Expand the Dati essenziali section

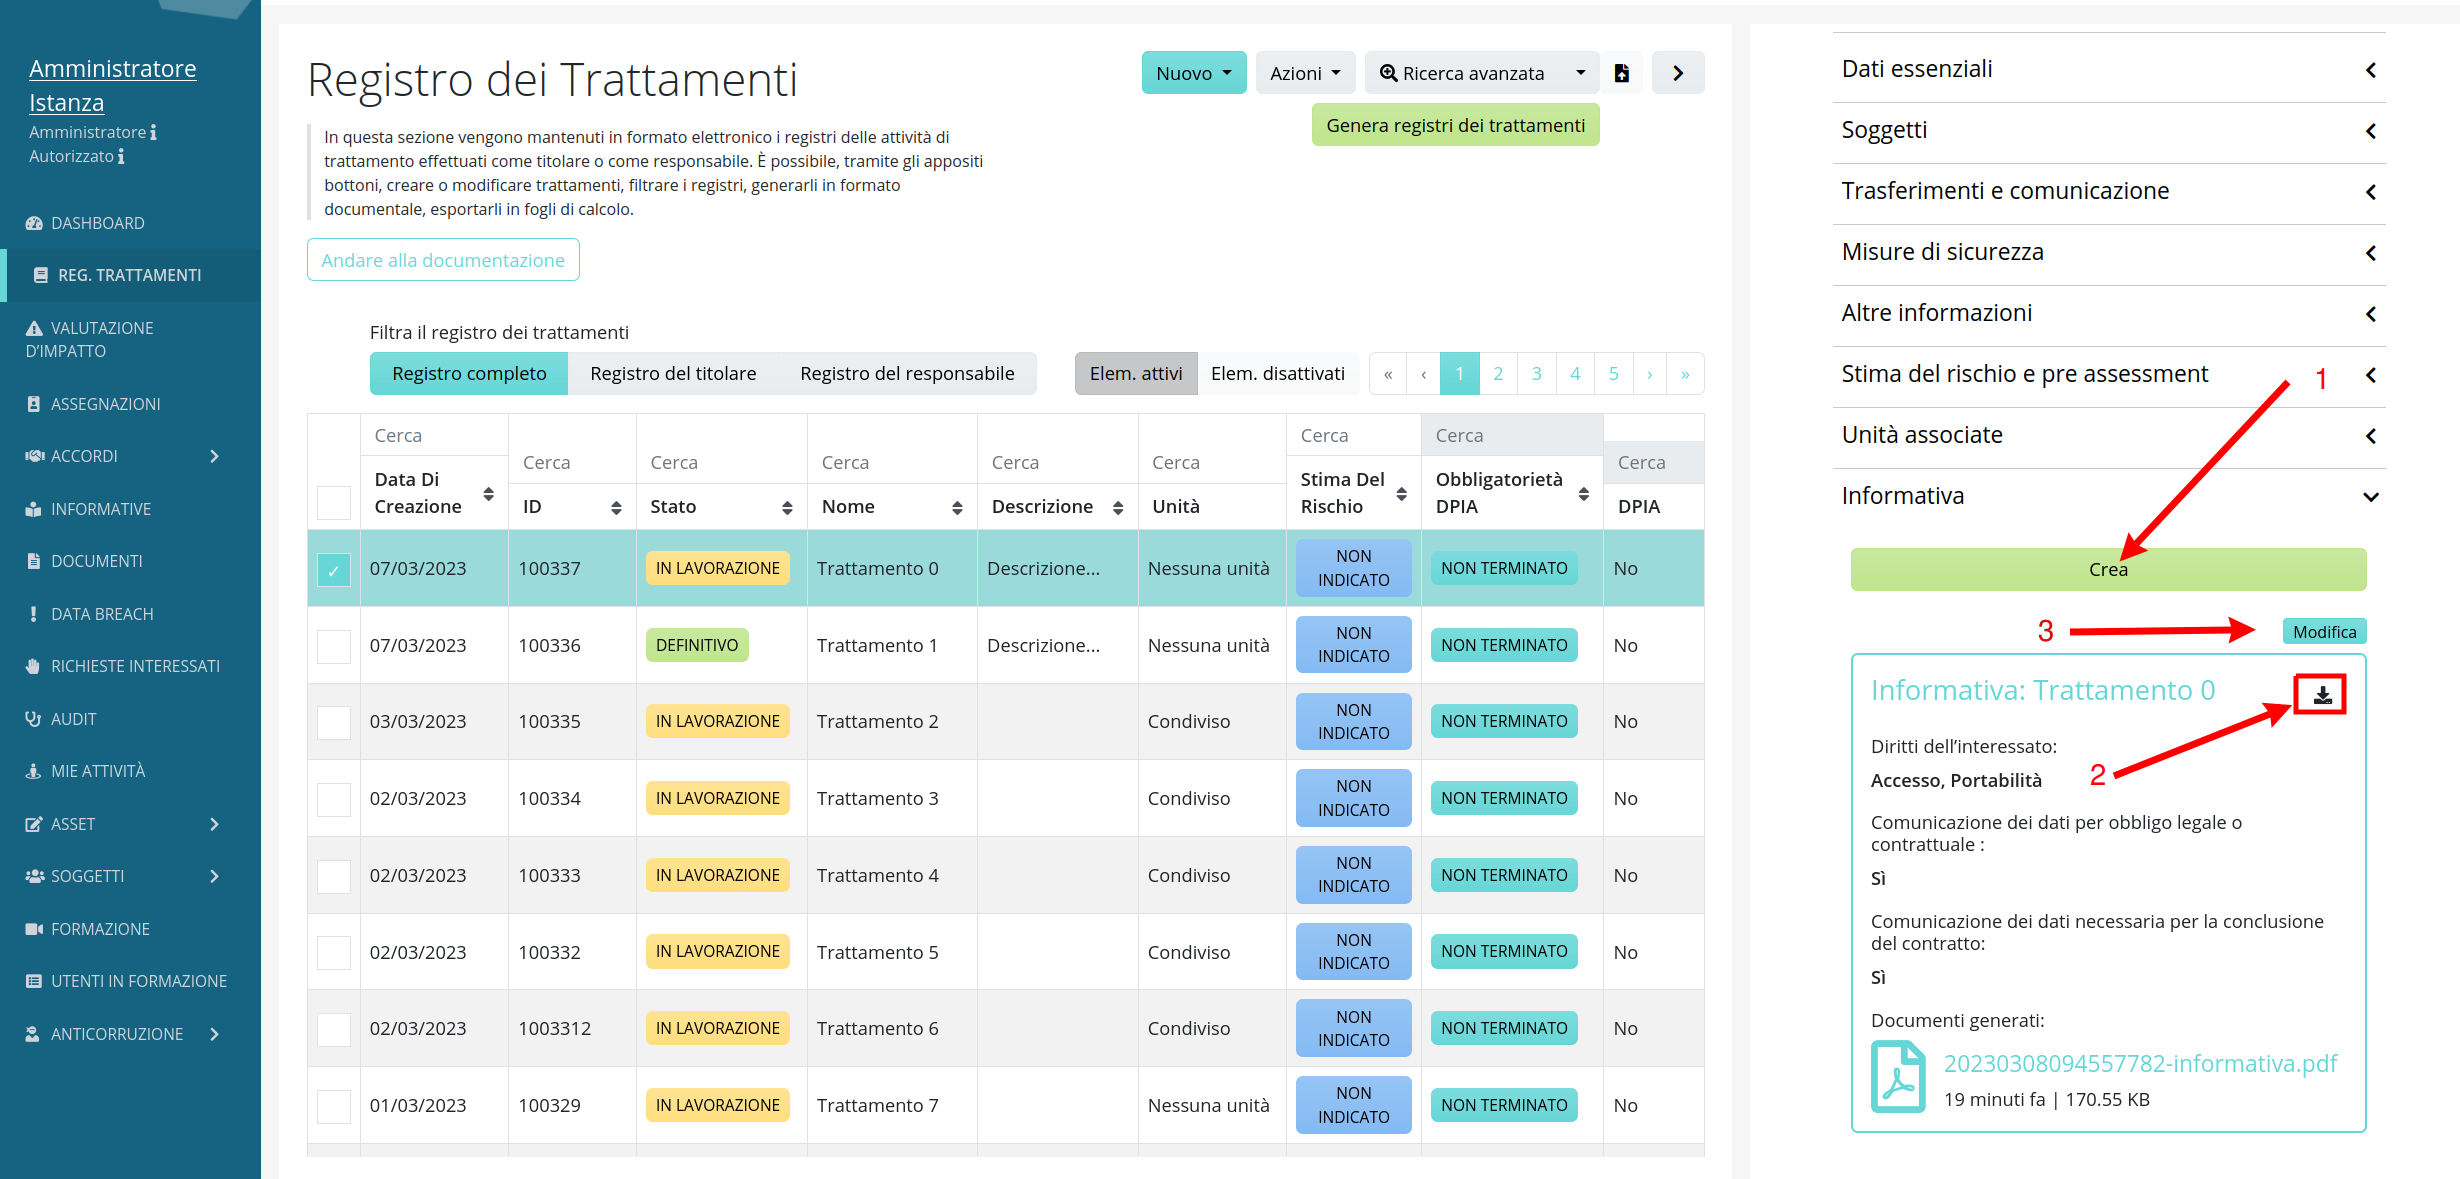[x=2108, y=69]
